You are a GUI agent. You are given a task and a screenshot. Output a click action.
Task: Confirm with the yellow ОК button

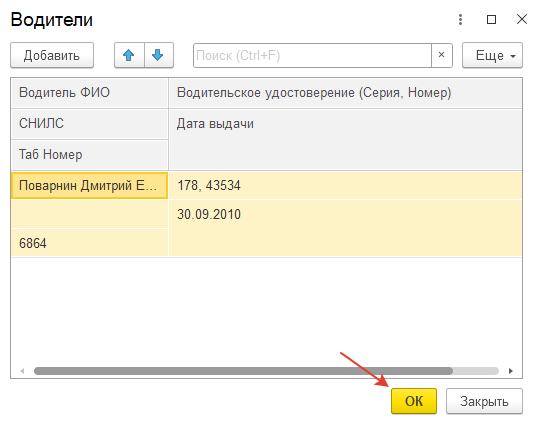click(414, 401)
